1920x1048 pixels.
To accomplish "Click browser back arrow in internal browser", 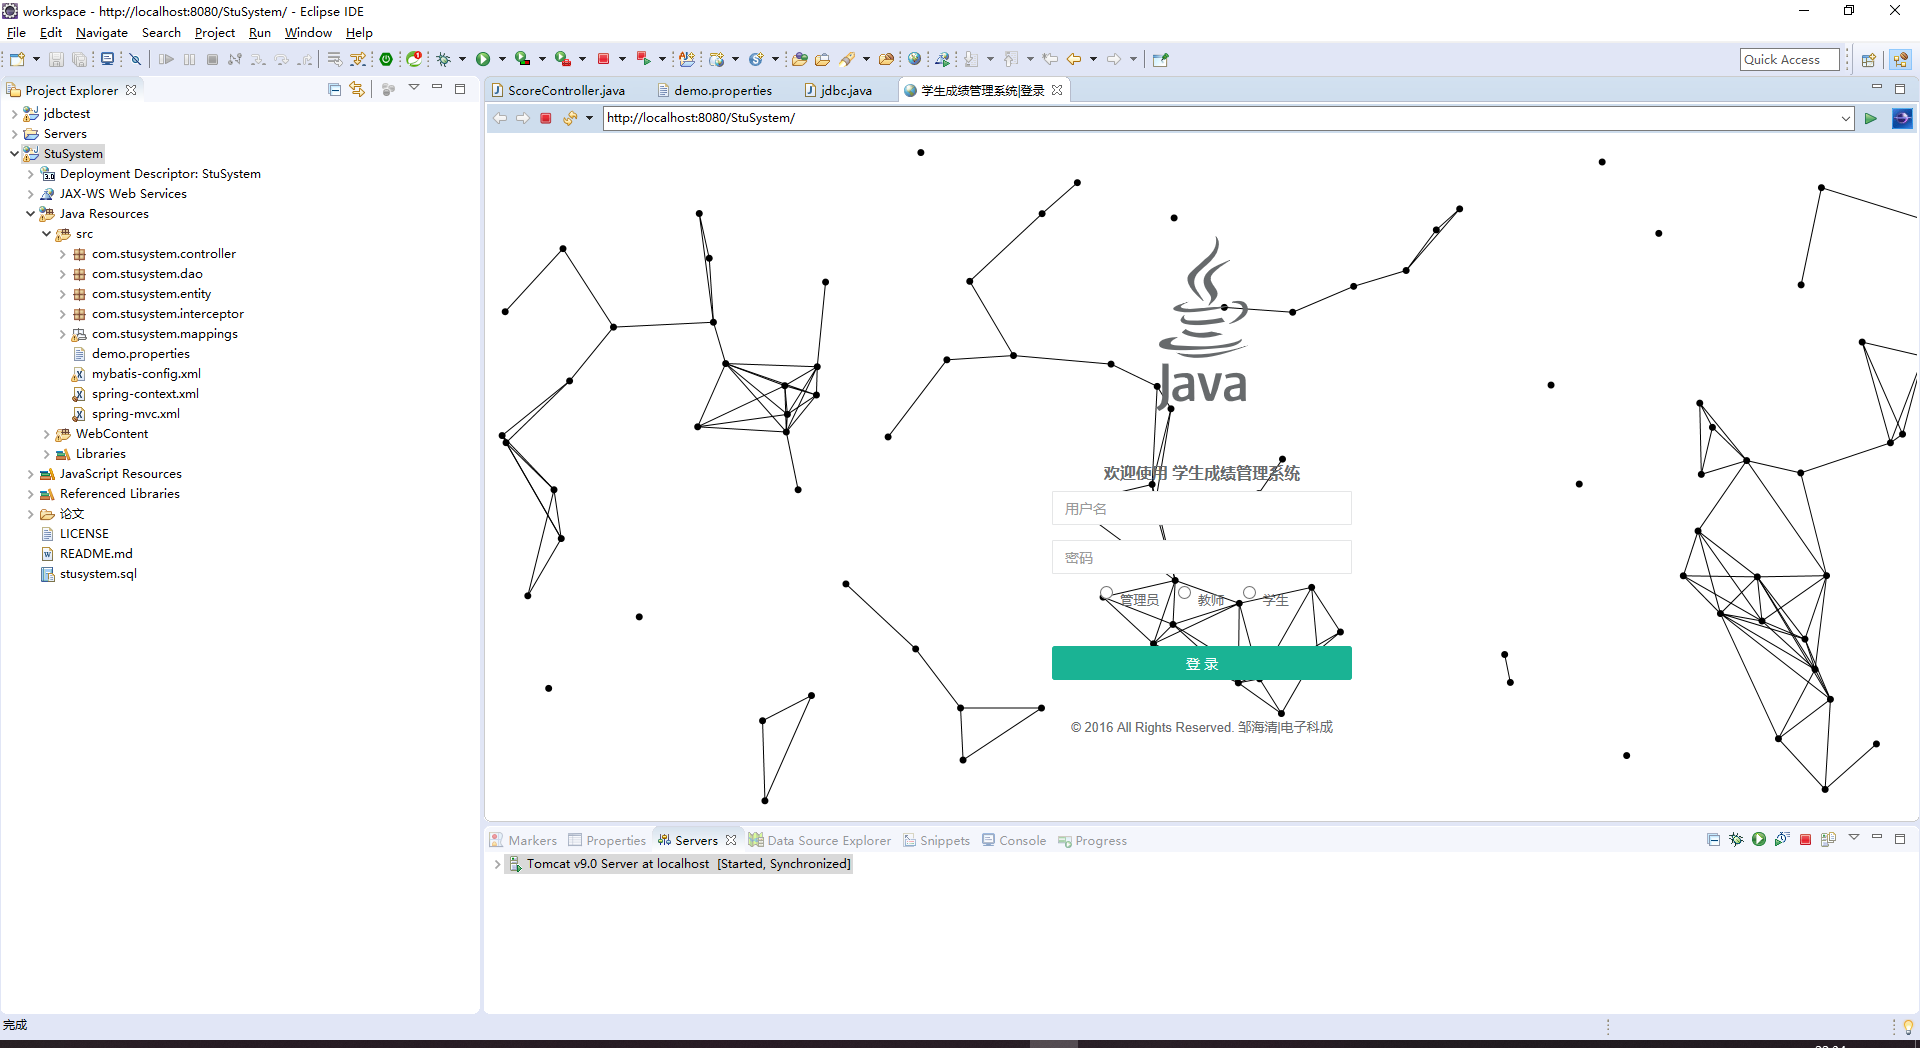I will coord(500,118).
